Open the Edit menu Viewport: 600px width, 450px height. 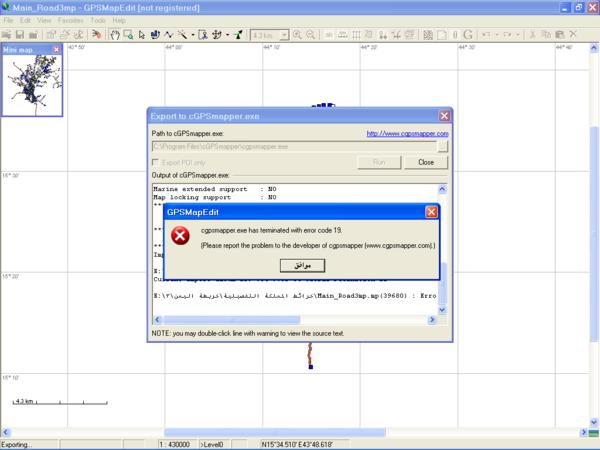pyautogui.click(x=25, y=20)
